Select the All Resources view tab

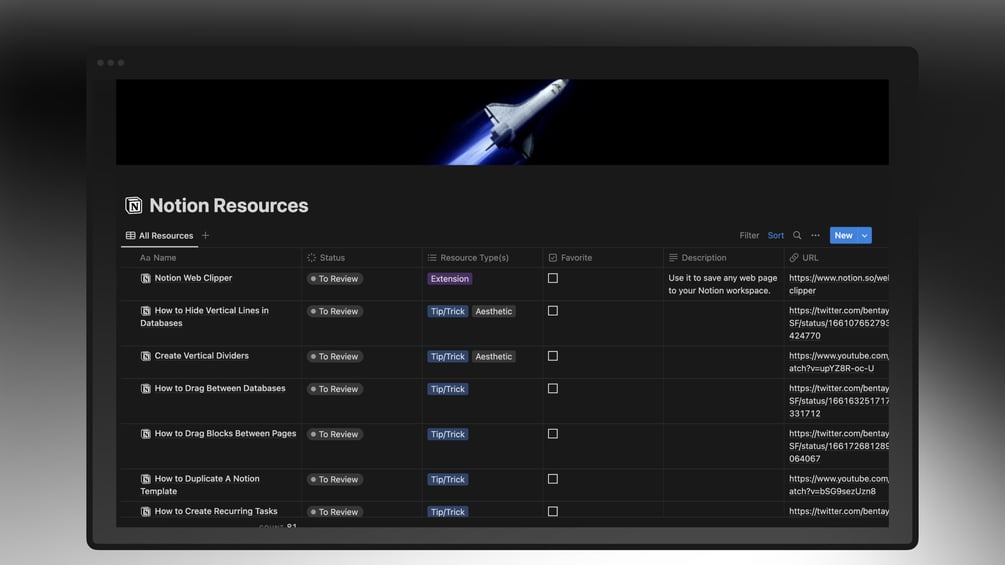point(160,236)
